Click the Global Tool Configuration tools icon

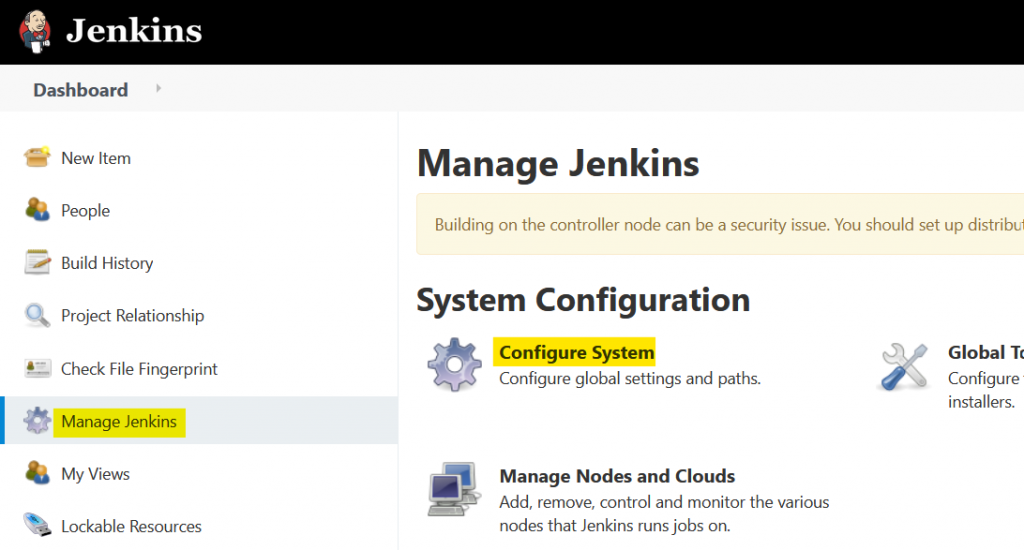pos(904,367)
